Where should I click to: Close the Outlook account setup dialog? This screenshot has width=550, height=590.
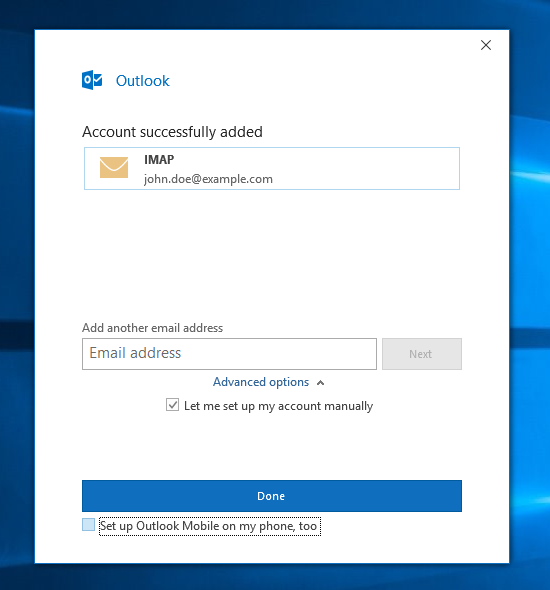tap(486, 45)
